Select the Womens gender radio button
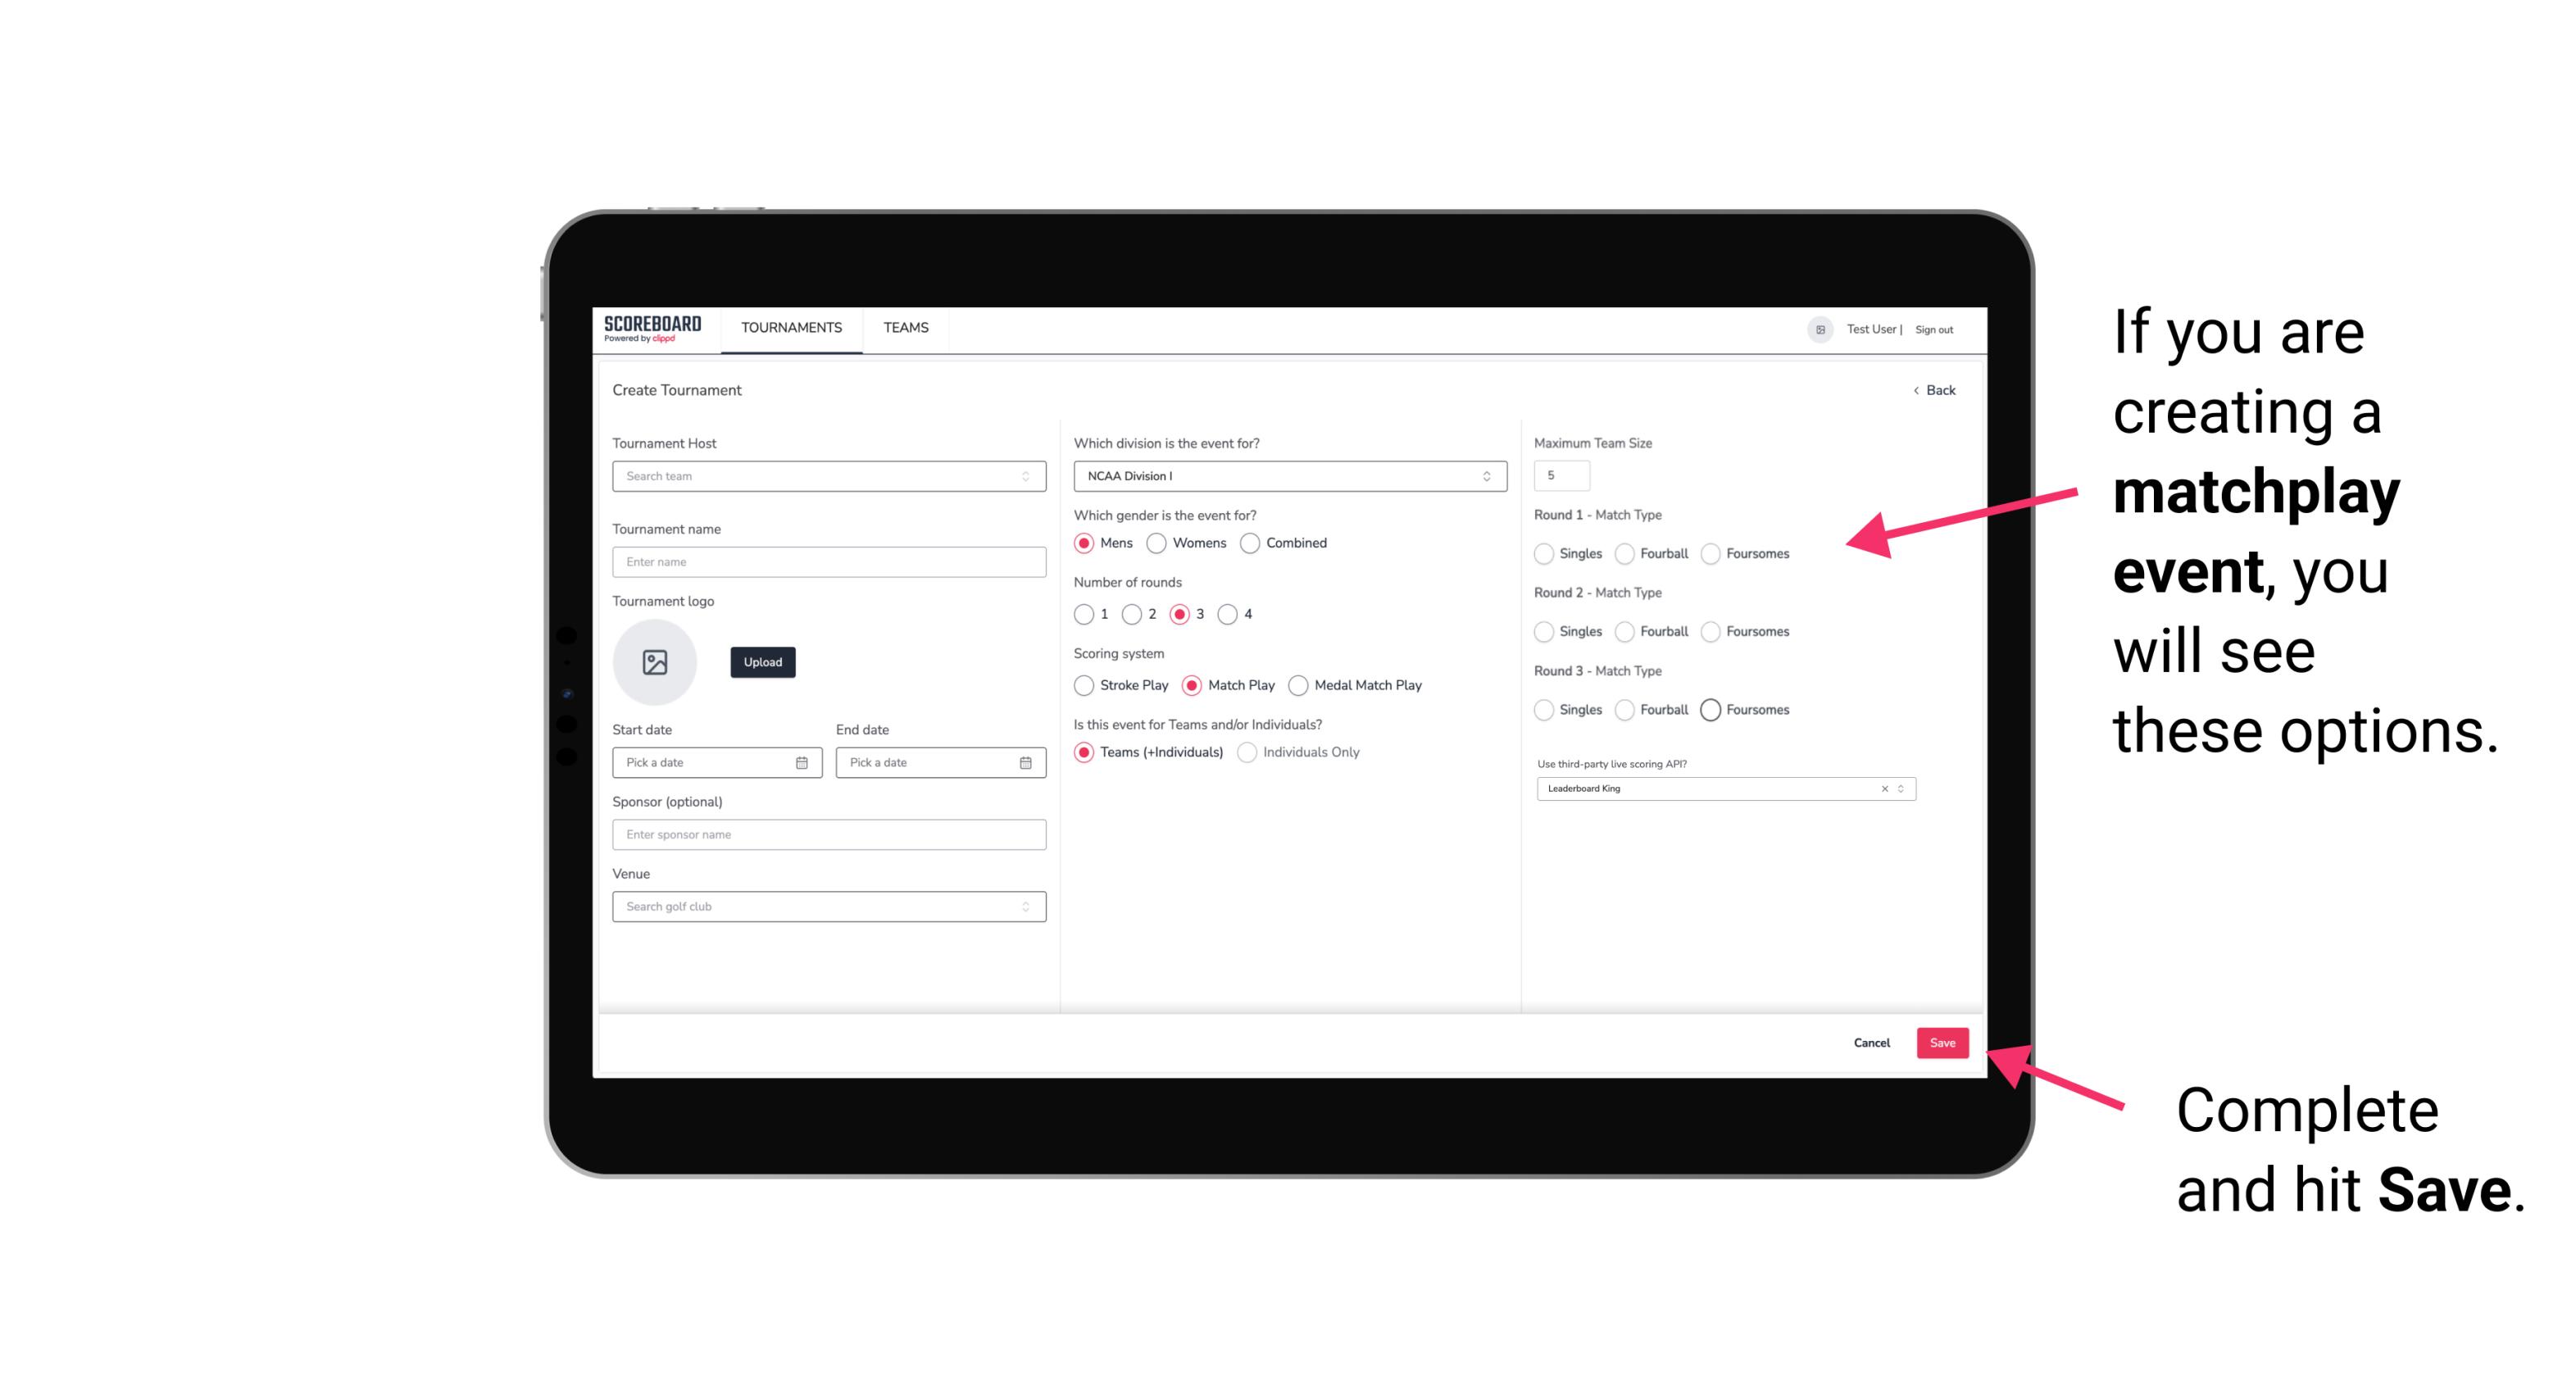 coord(1160,543)
